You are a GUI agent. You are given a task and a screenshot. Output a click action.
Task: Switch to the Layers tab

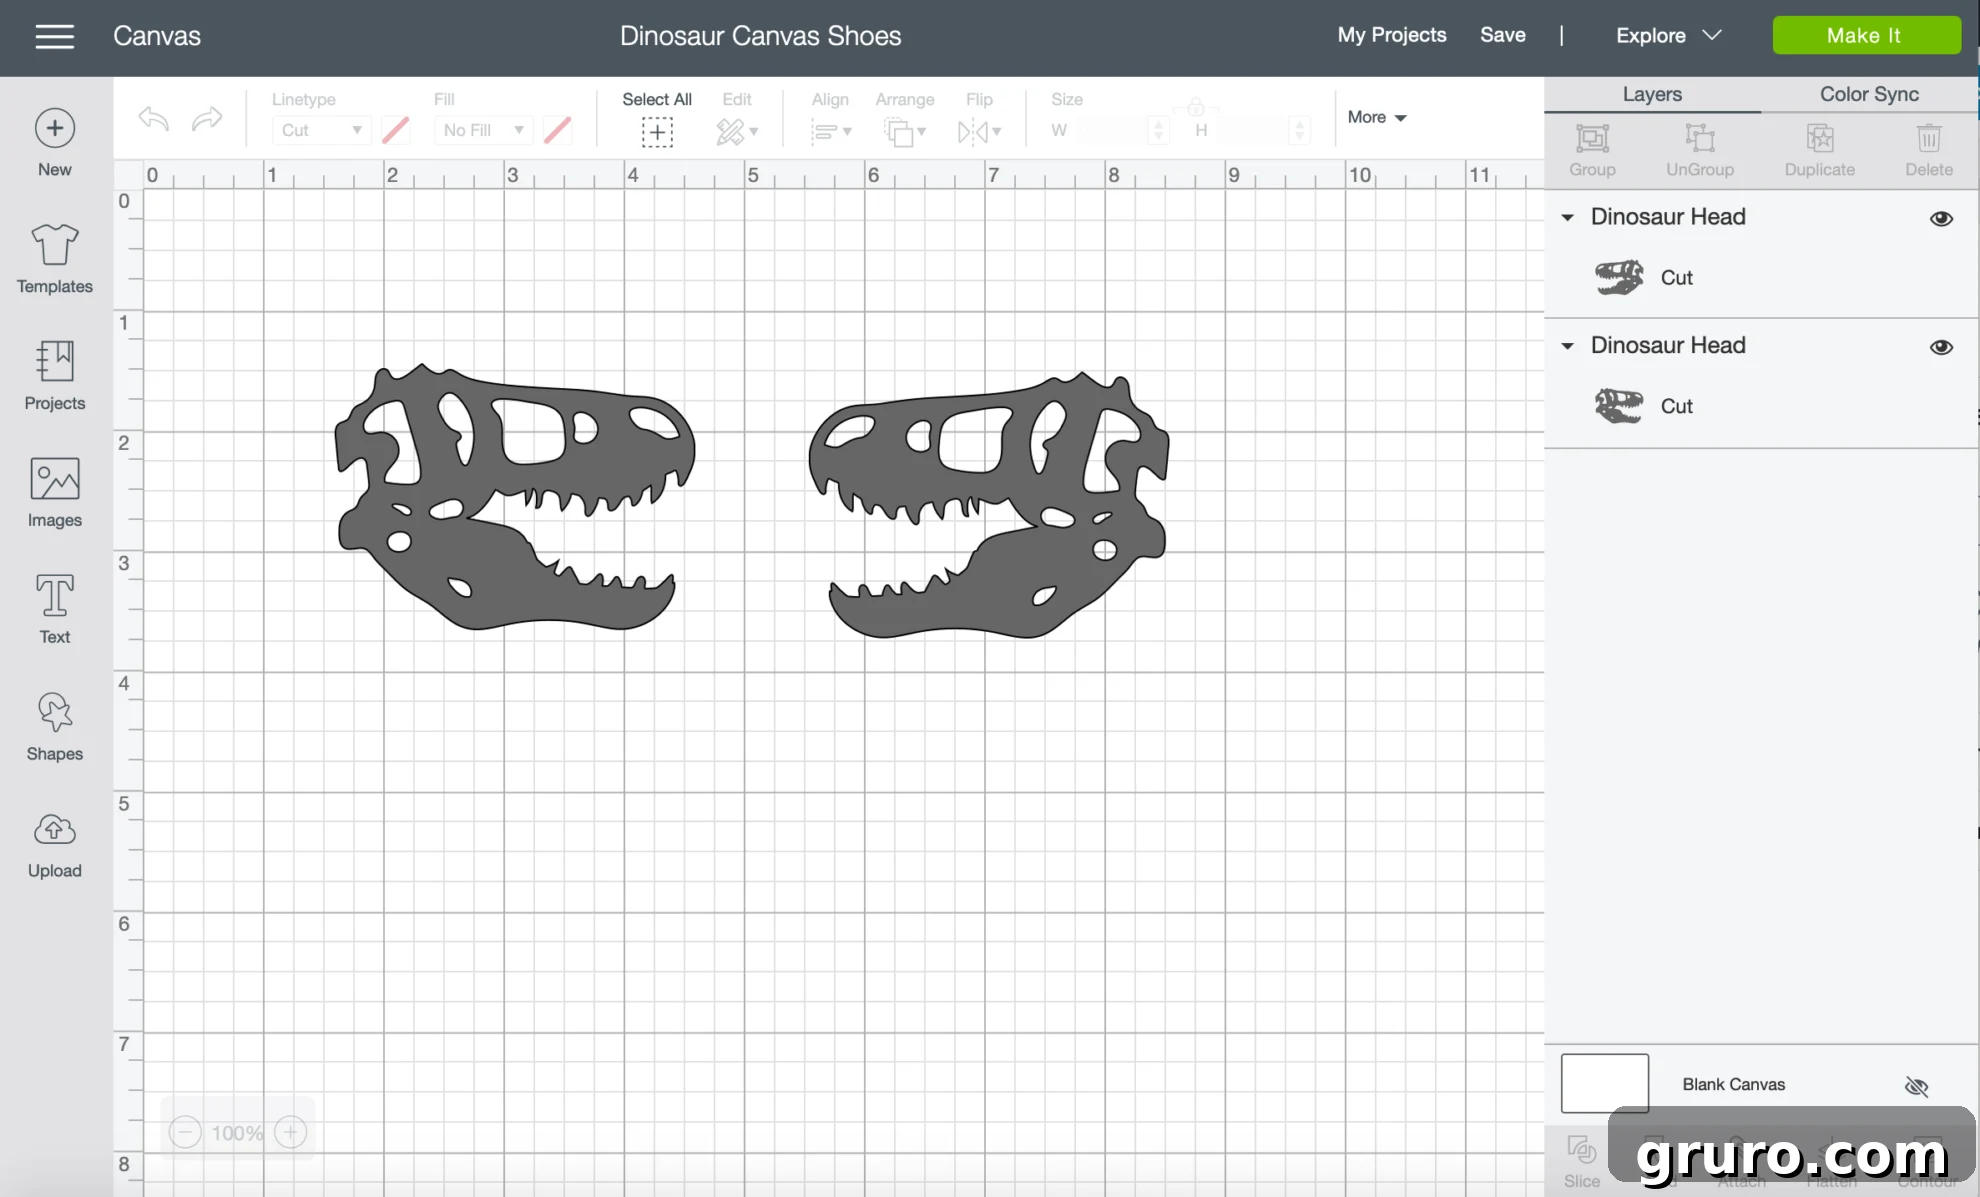pyautogui.click(x=1652, y=94)
